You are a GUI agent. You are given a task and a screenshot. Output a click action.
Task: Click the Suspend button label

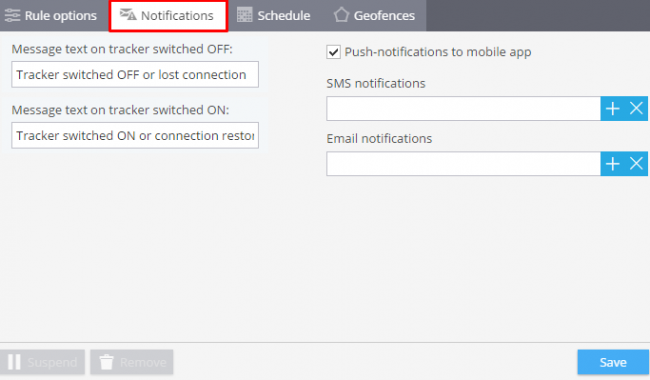pyautogui.click(x=52, y=363)
